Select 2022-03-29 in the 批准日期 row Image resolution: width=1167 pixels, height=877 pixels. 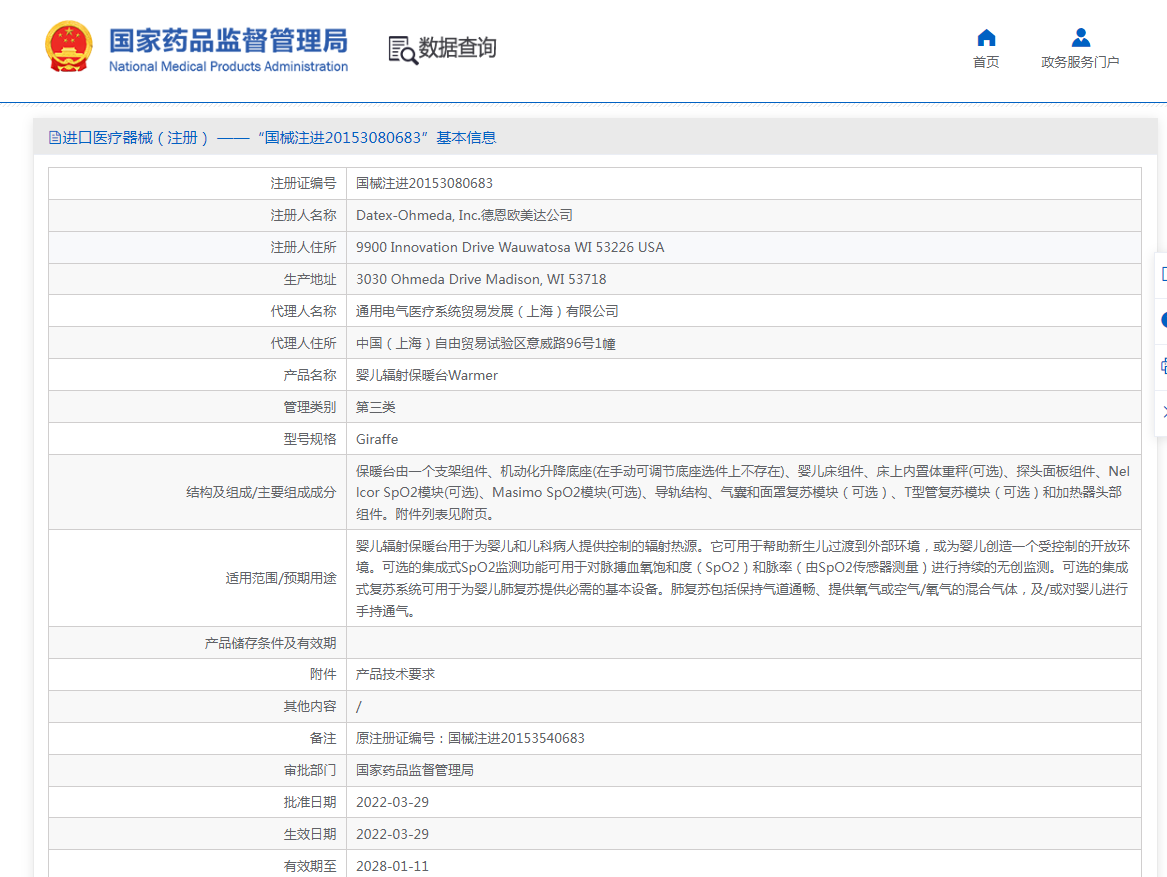coord(392,803)
